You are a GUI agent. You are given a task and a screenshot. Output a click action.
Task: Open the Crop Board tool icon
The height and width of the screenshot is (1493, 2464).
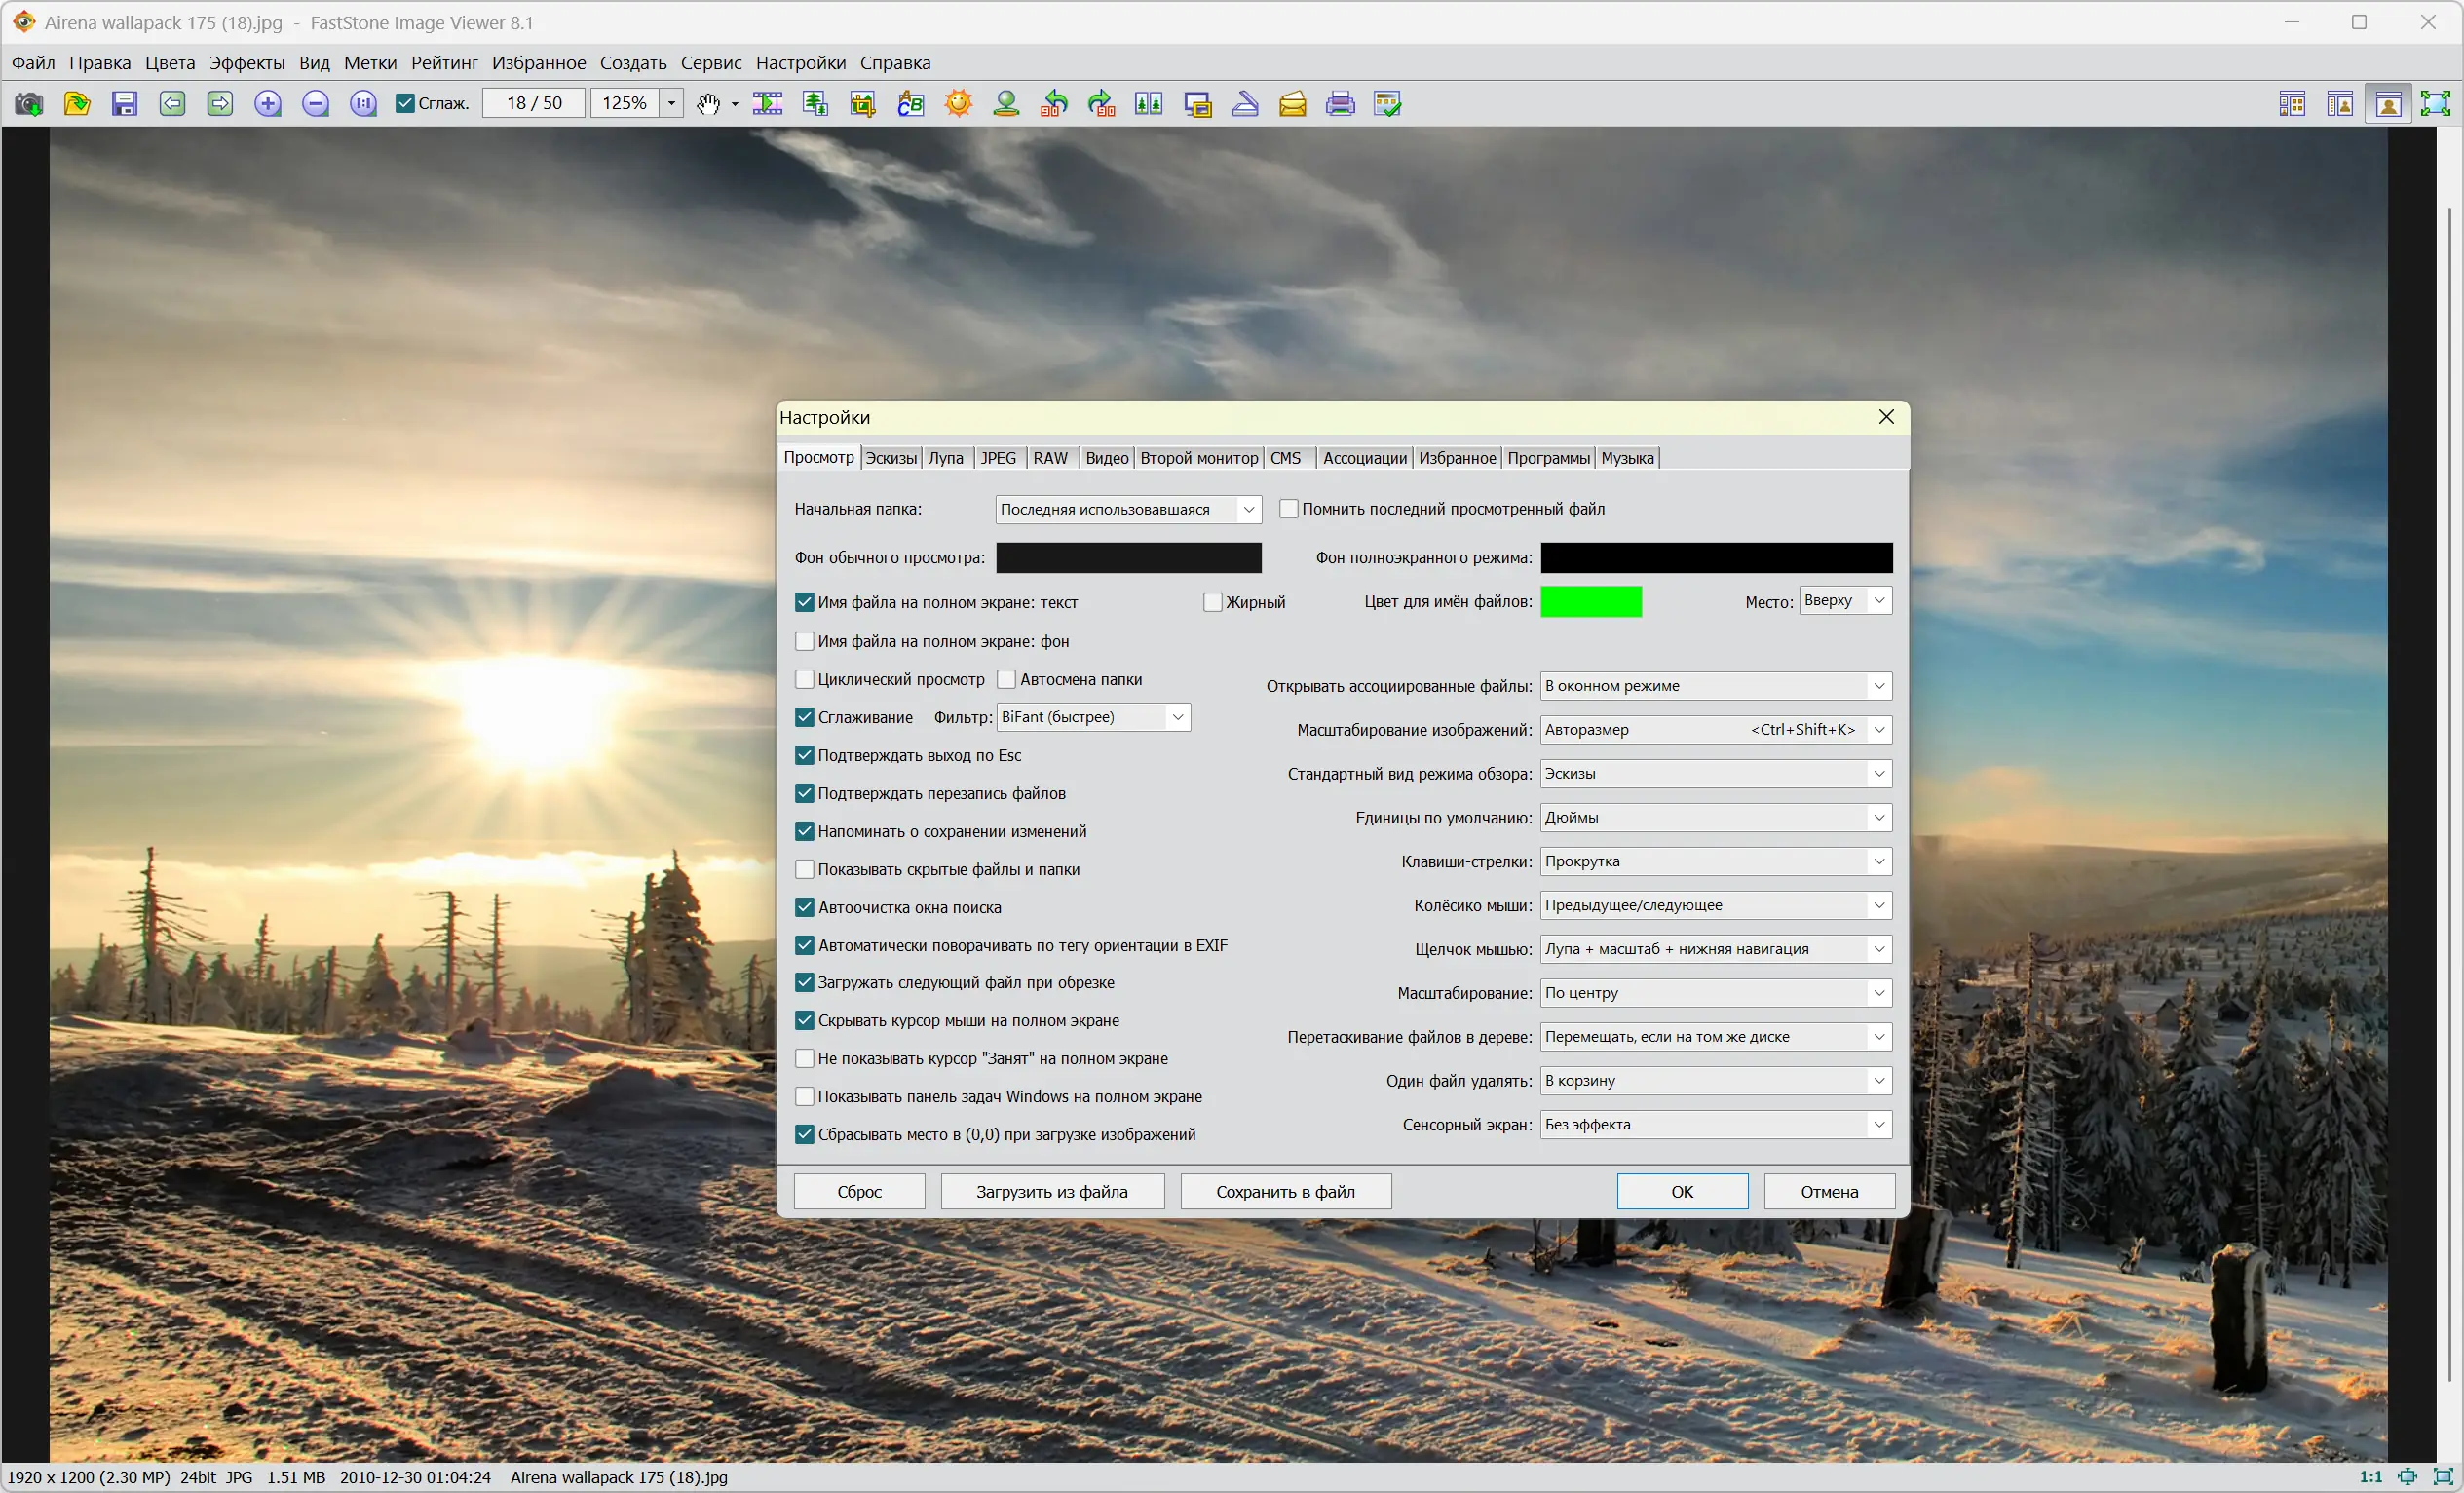[x=863, y=103]
